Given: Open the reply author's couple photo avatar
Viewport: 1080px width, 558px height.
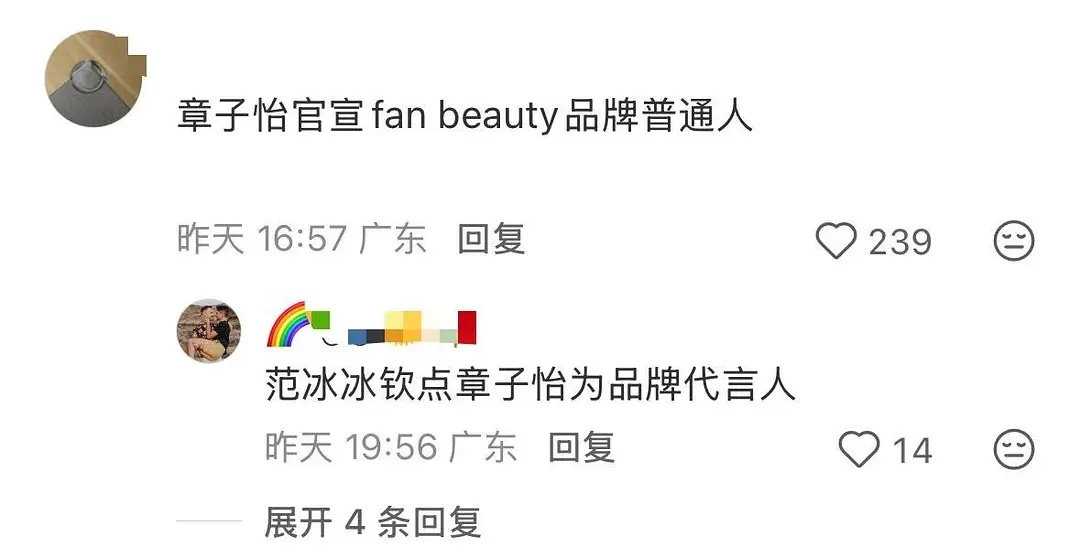Looking at the screenshot, I should pos(209,331).
